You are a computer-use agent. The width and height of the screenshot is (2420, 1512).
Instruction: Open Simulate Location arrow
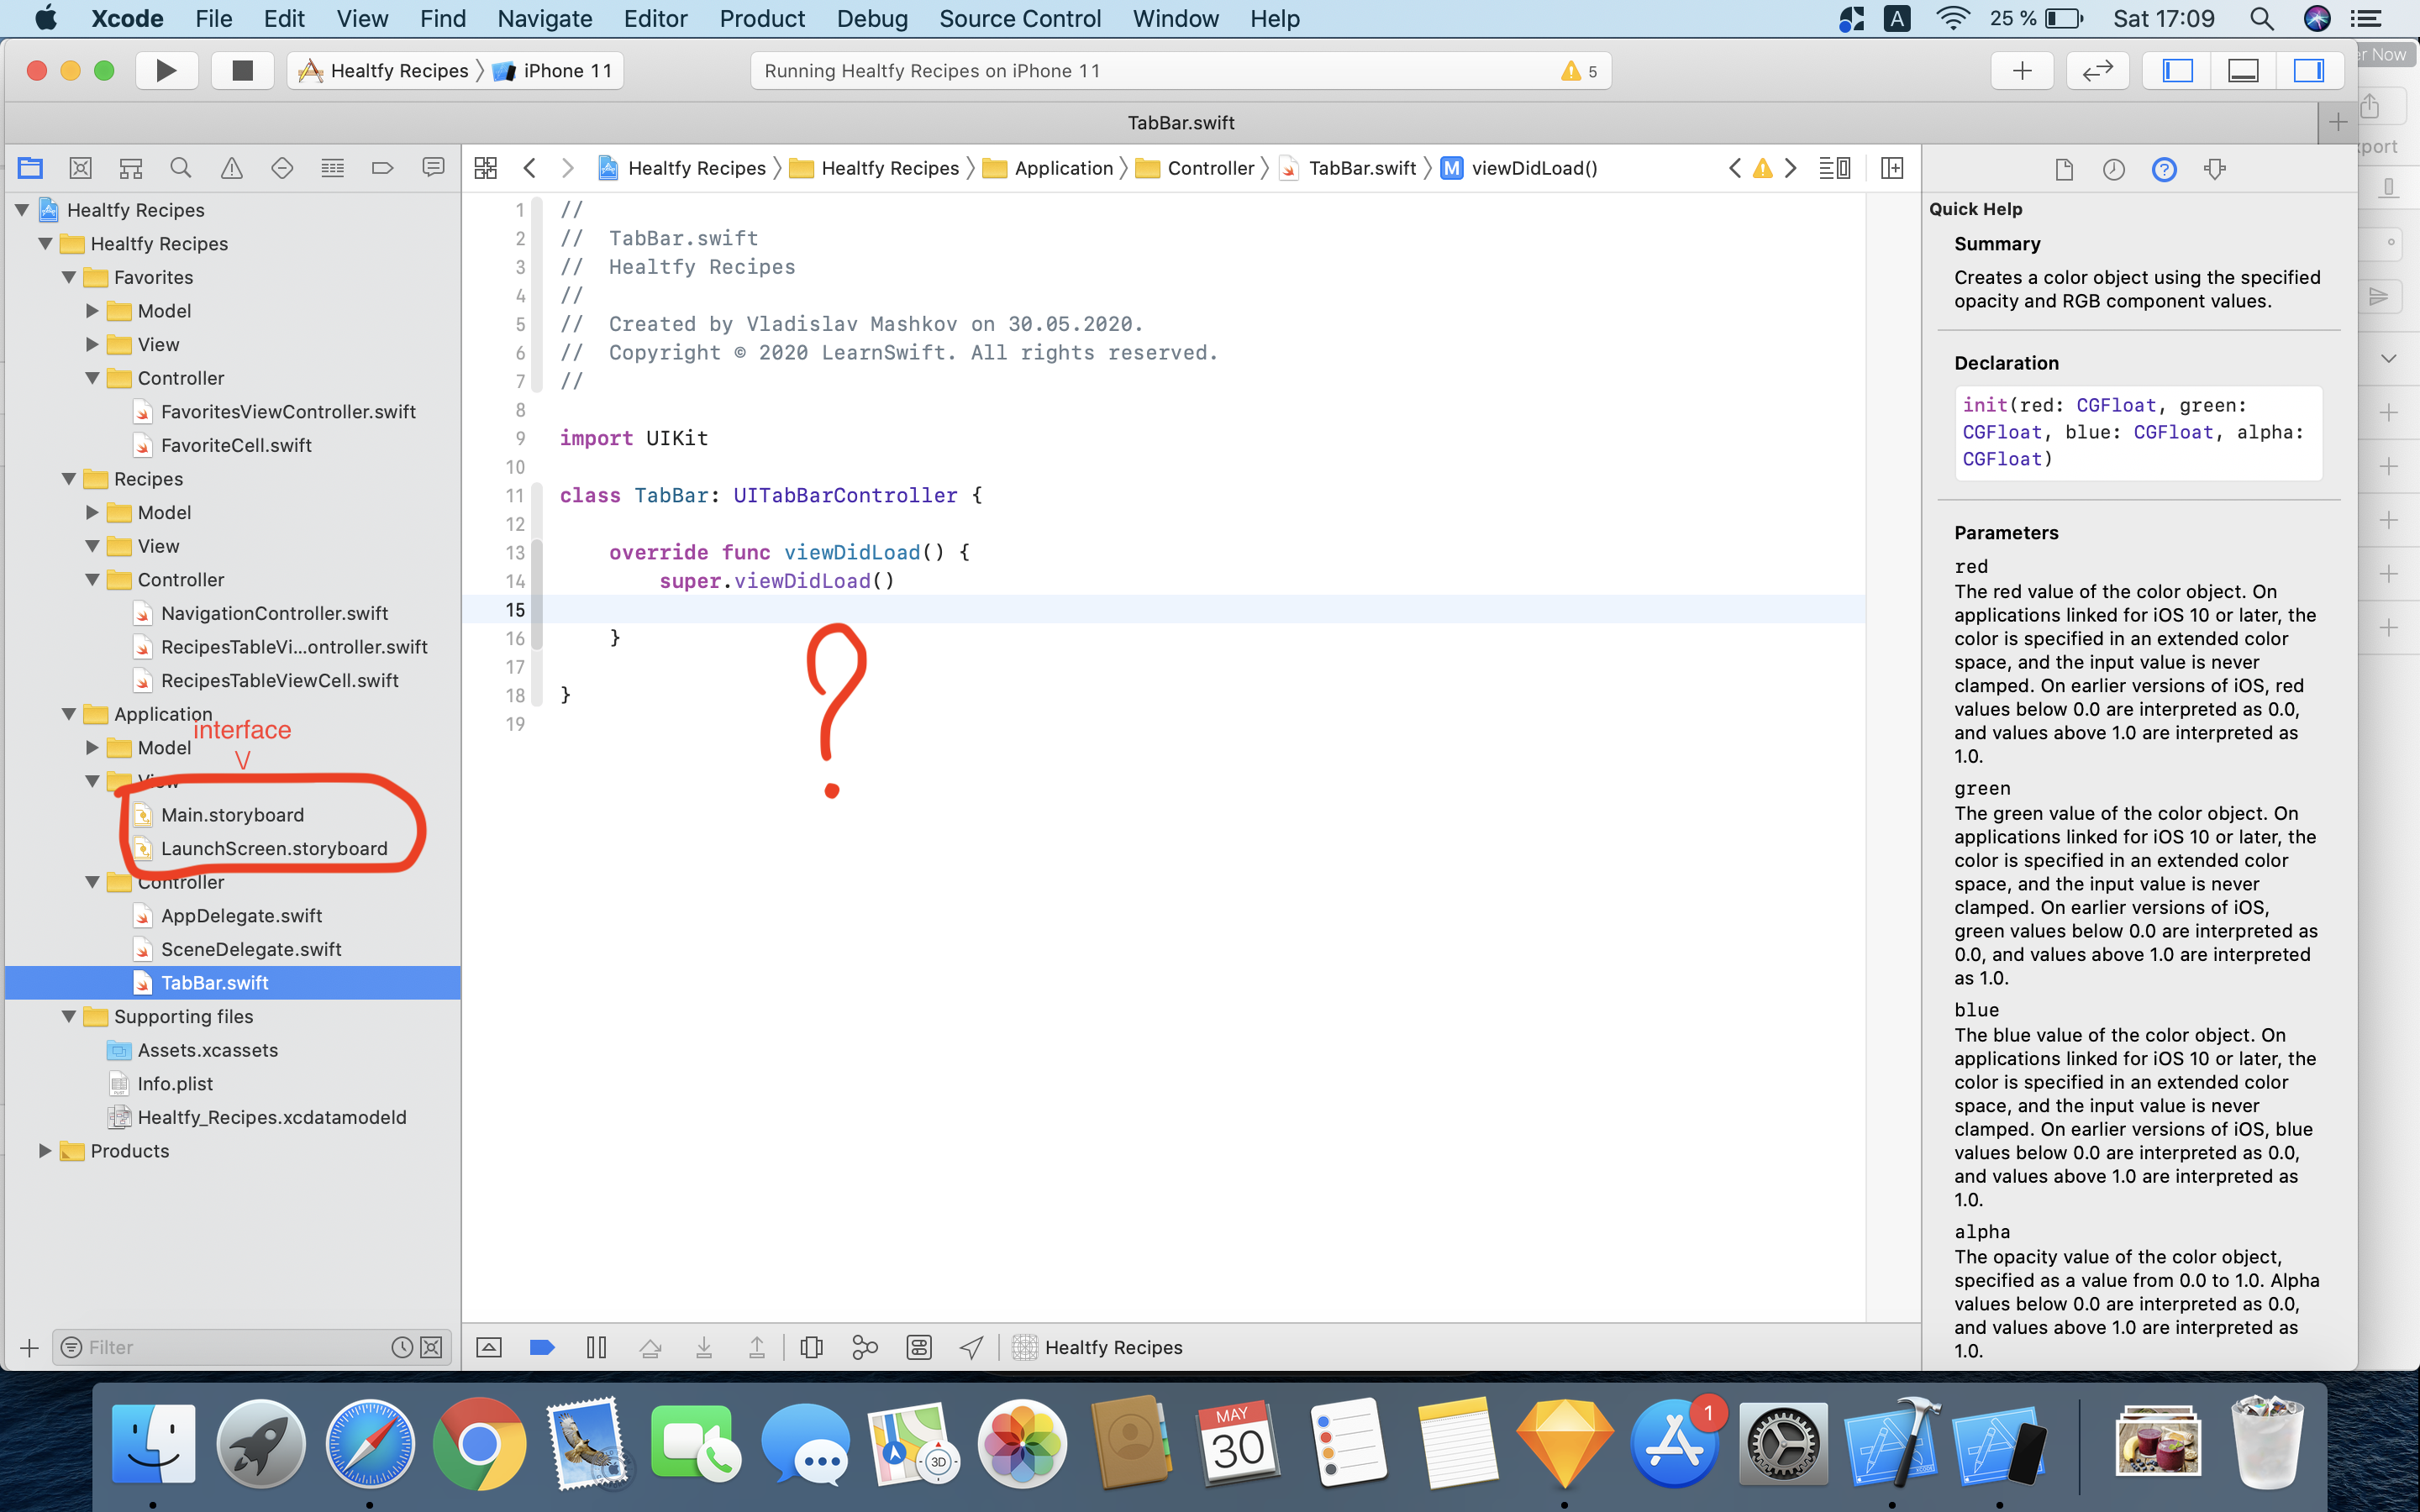tap(971, 1347)
